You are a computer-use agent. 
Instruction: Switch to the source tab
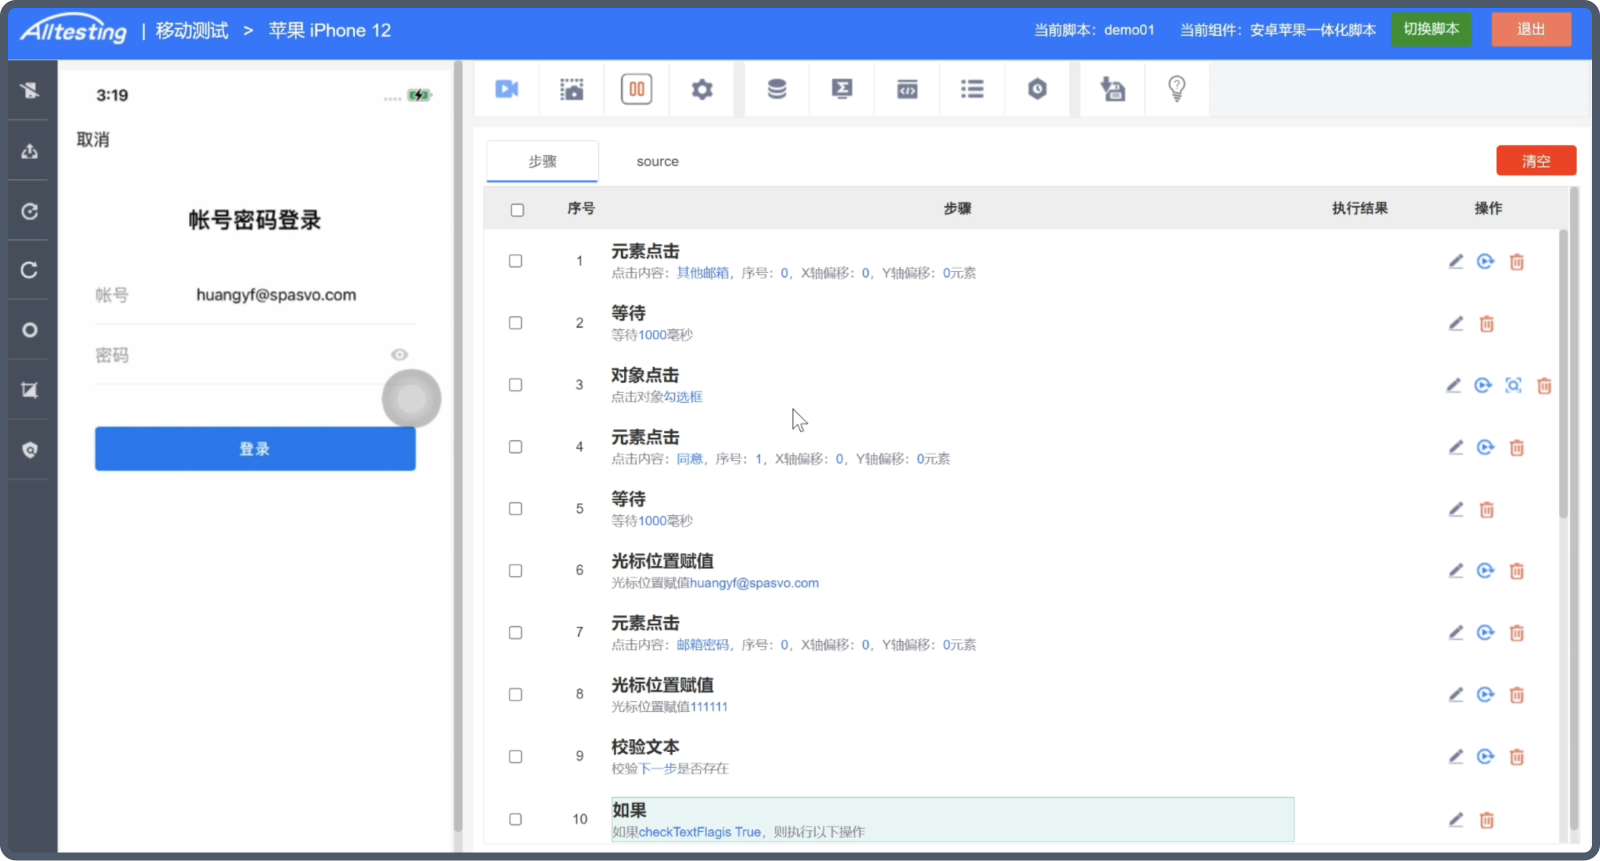coord(657,162)
